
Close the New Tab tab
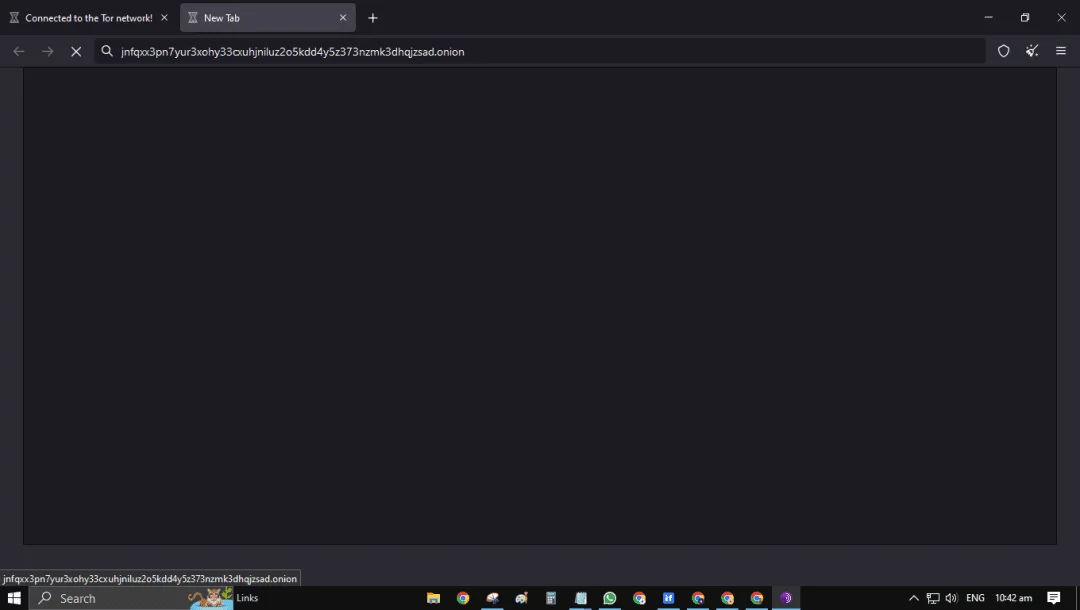pyautogui.click(x=343, y=18)
